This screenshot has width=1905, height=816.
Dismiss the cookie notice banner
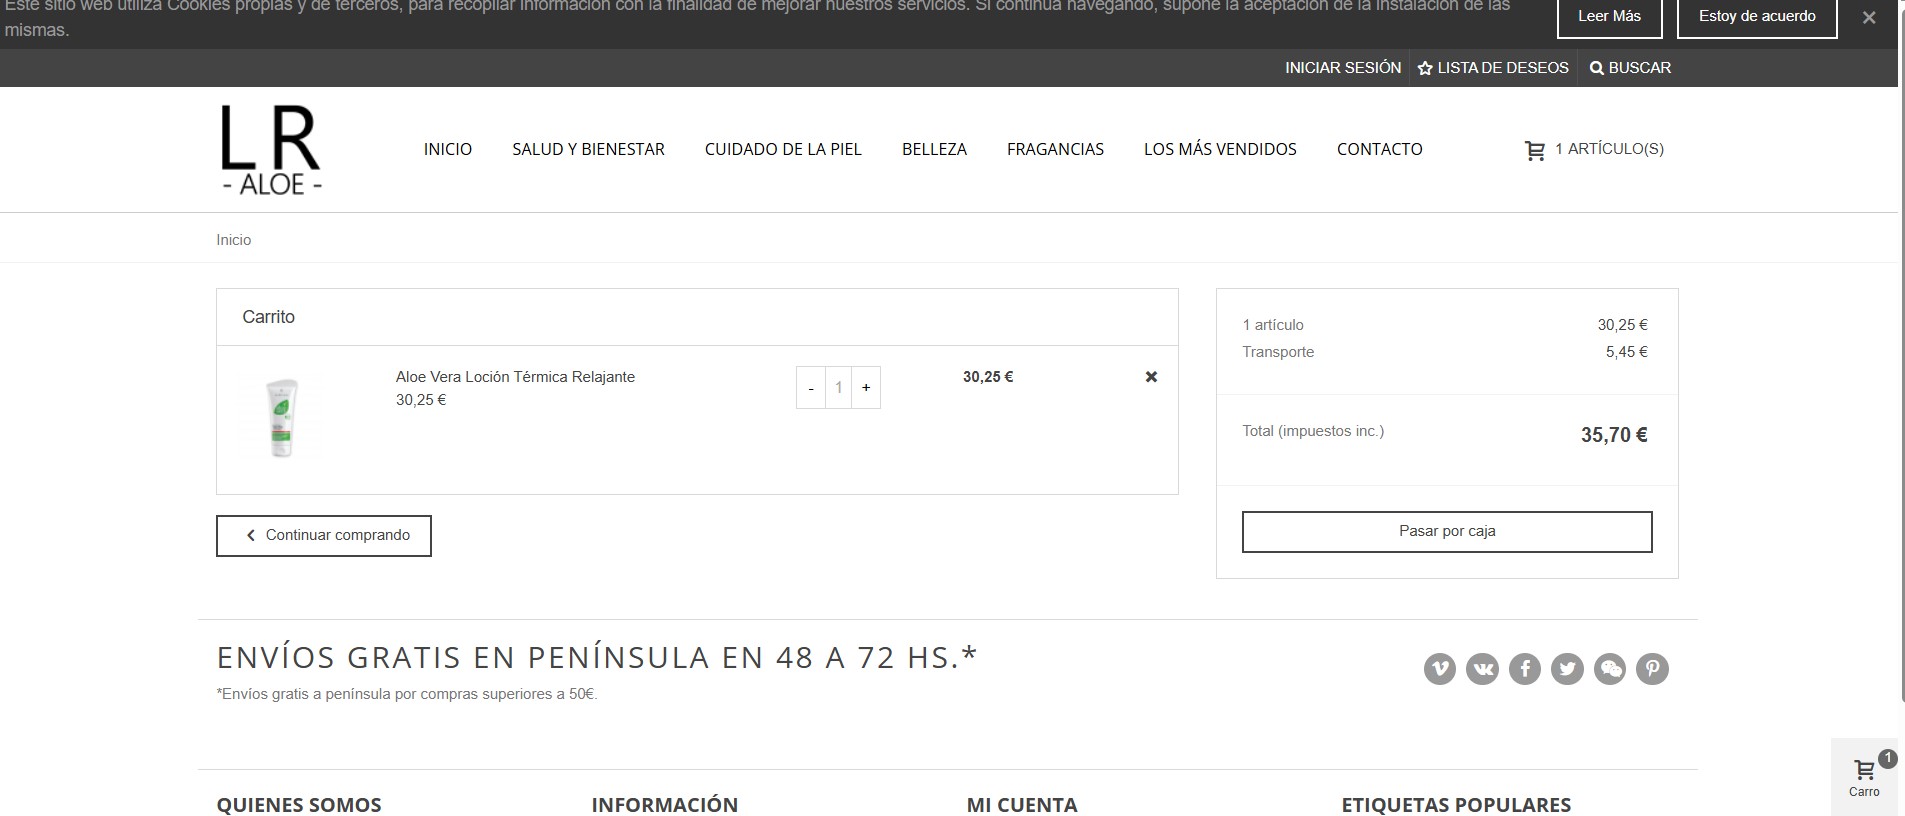click(x=1868, y=18)
